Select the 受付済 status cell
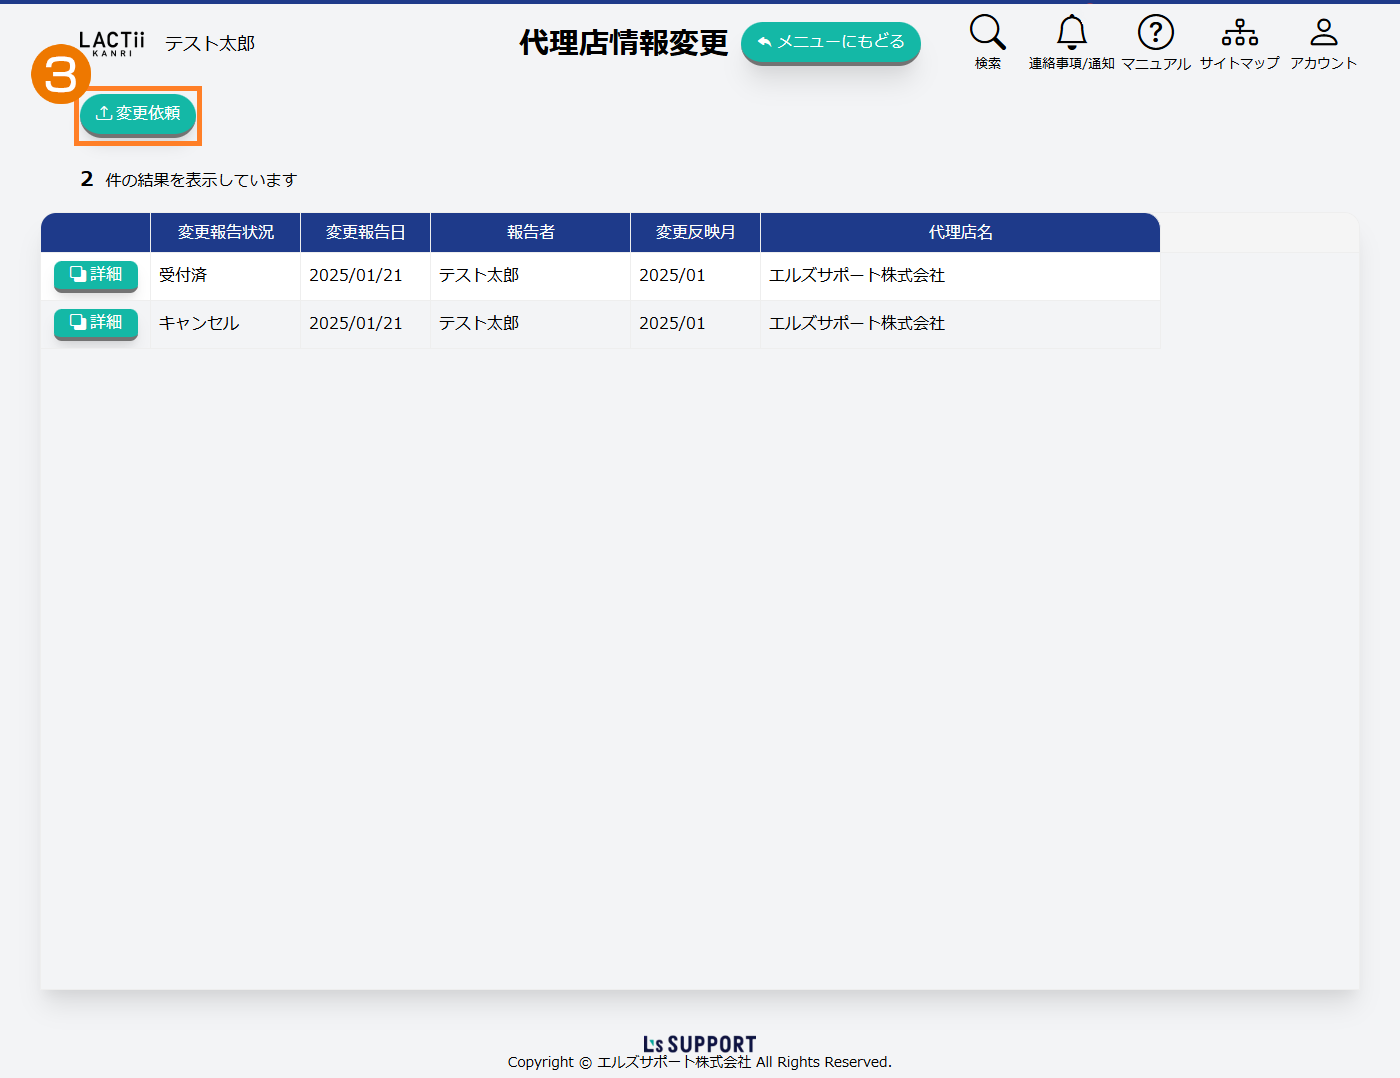 coord(183,275)
